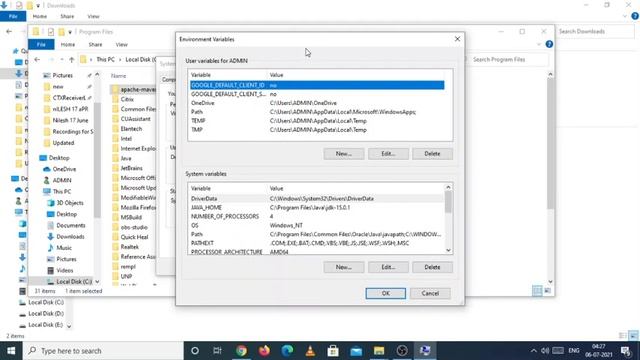Select the DriverData system variable
Viewport: 640px width, 360px height.
pyautogui.click(x=317, y=198)
